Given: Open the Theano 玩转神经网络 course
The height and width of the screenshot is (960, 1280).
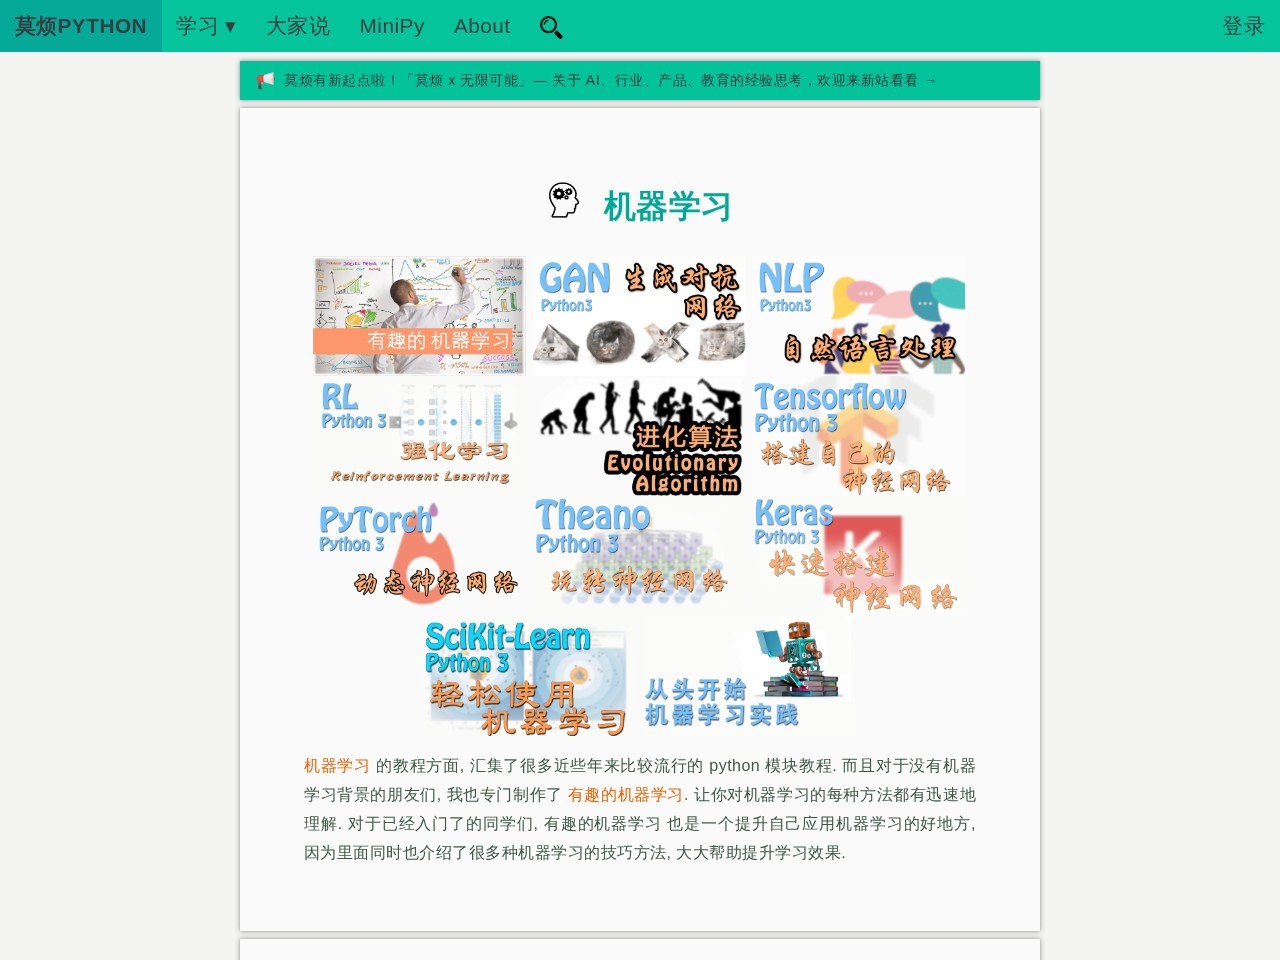Looking at the screenshot, I should (x=638, y=555).
